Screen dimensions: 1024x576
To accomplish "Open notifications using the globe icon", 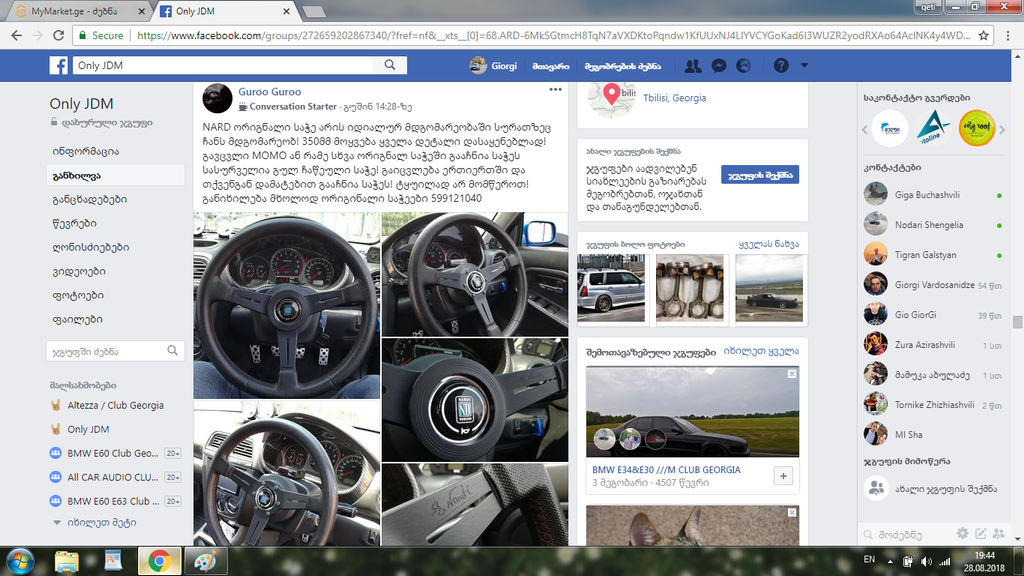I will pyautogui.click(x=744, y=65).
